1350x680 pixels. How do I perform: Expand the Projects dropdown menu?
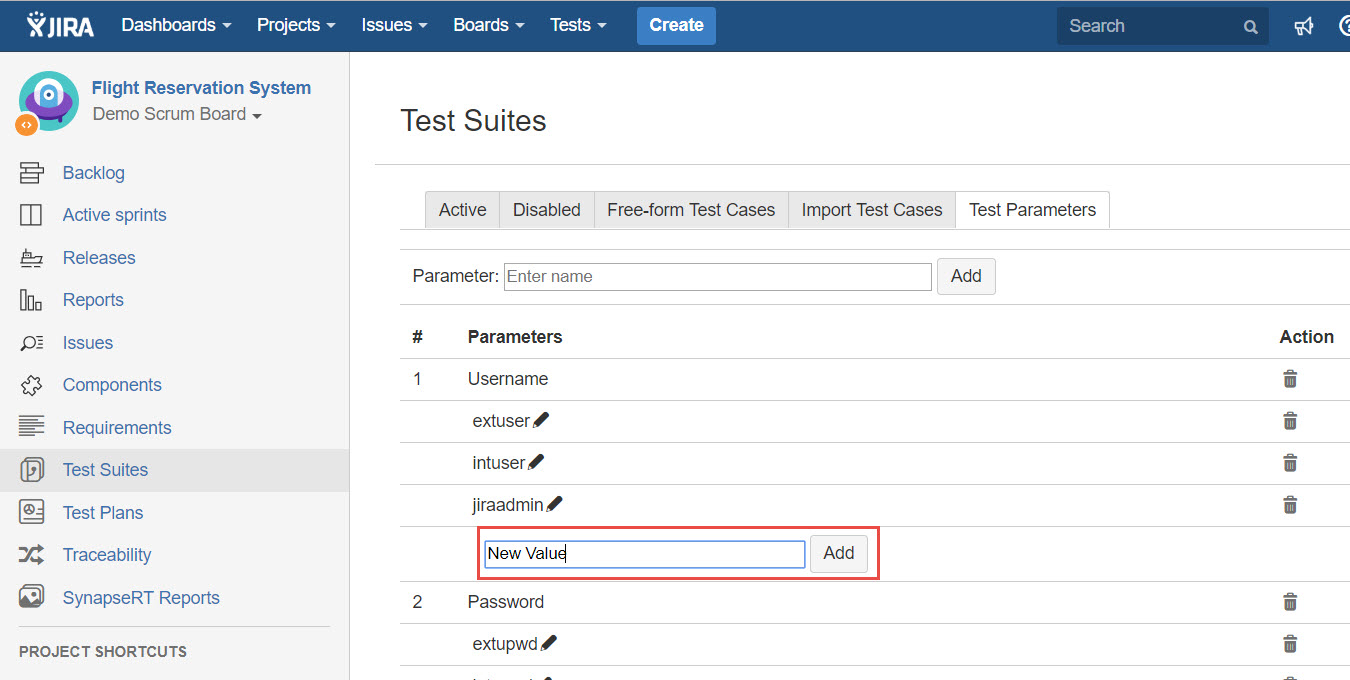(296, 25)
